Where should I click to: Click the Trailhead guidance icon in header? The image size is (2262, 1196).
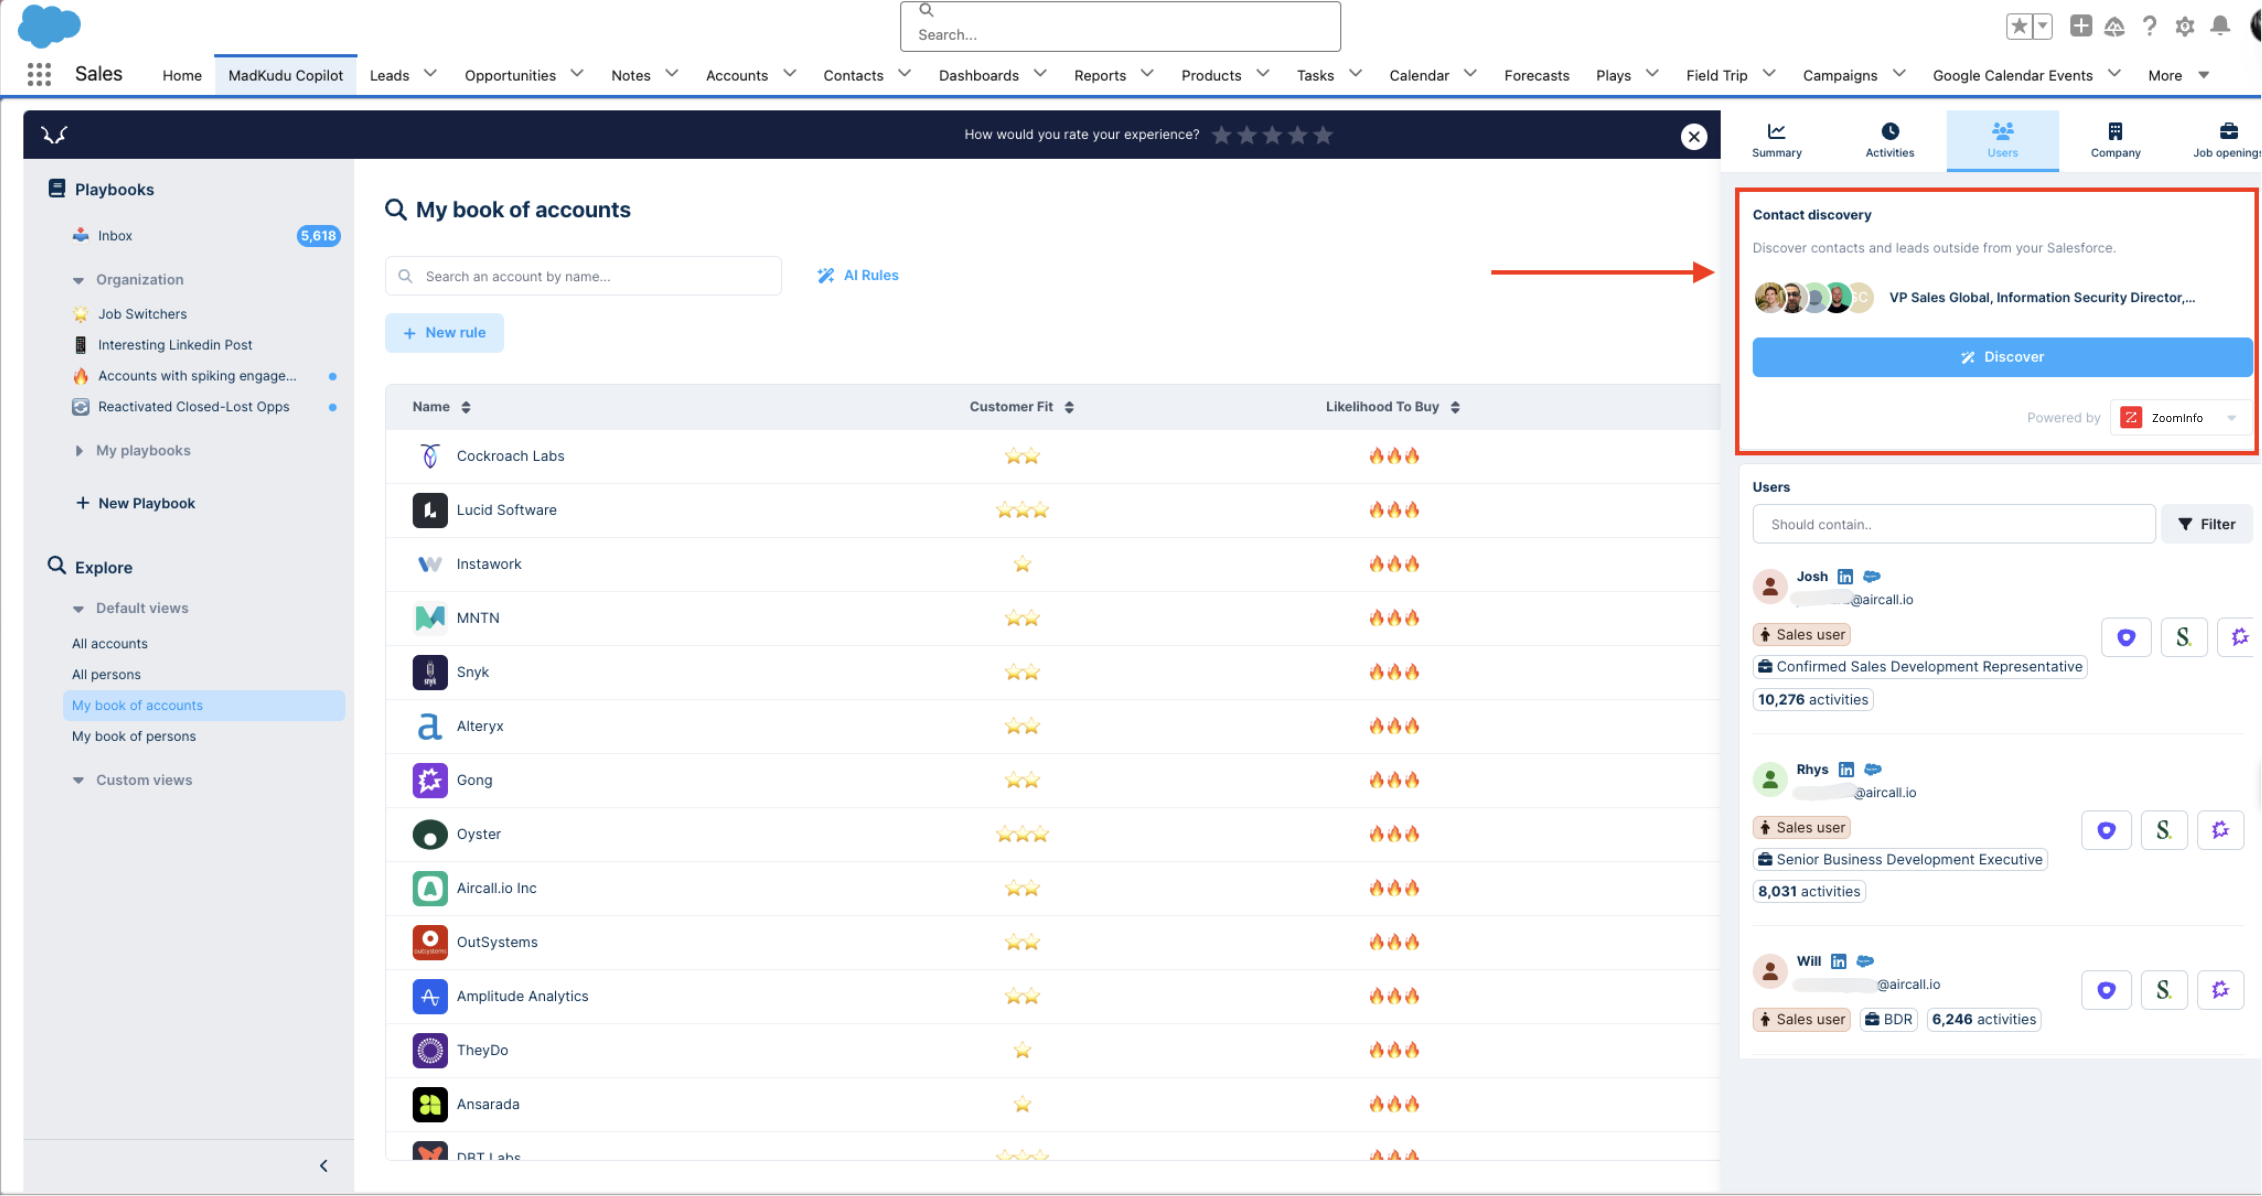coord(2114,27)
